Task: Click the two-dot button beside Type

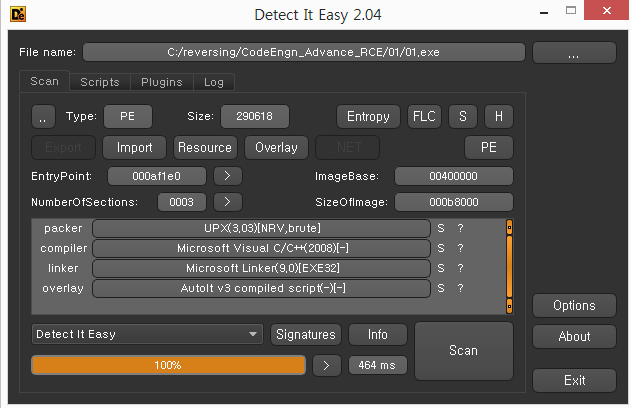Action: click(x=43, y=117)
